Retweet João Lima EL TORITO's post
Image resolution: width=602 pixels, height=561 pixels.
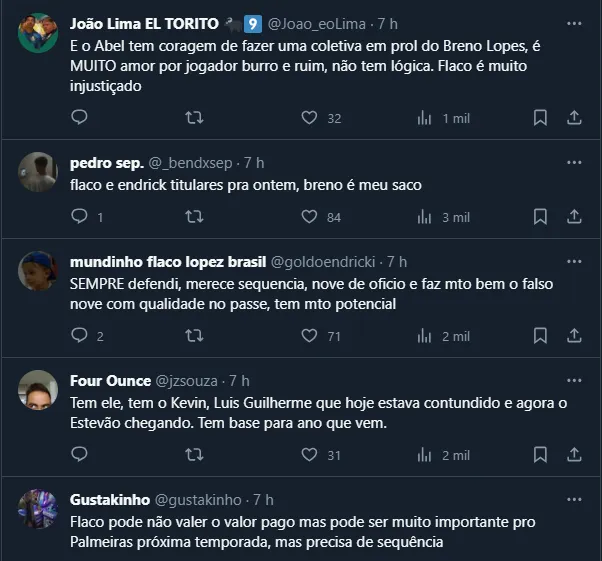click(195, 118)
